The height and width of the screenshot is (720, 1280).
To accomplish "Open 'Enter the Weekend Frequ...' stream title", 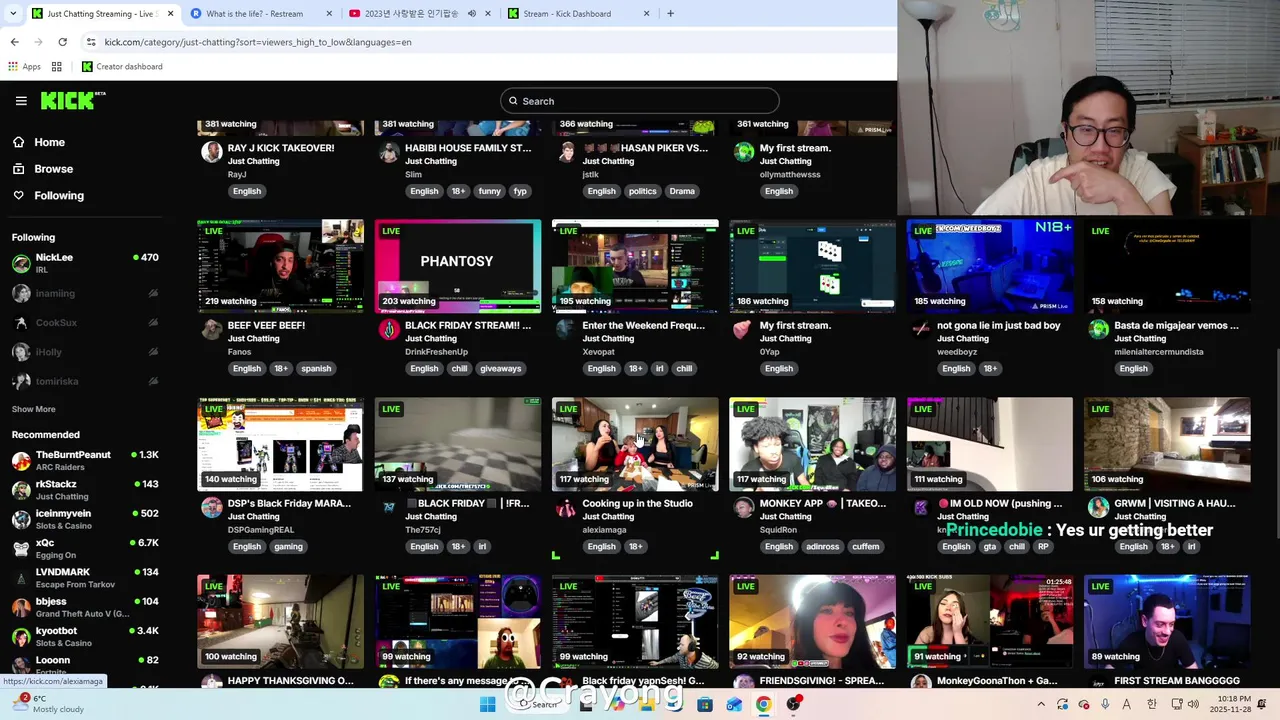I will (x=643, y=325).
